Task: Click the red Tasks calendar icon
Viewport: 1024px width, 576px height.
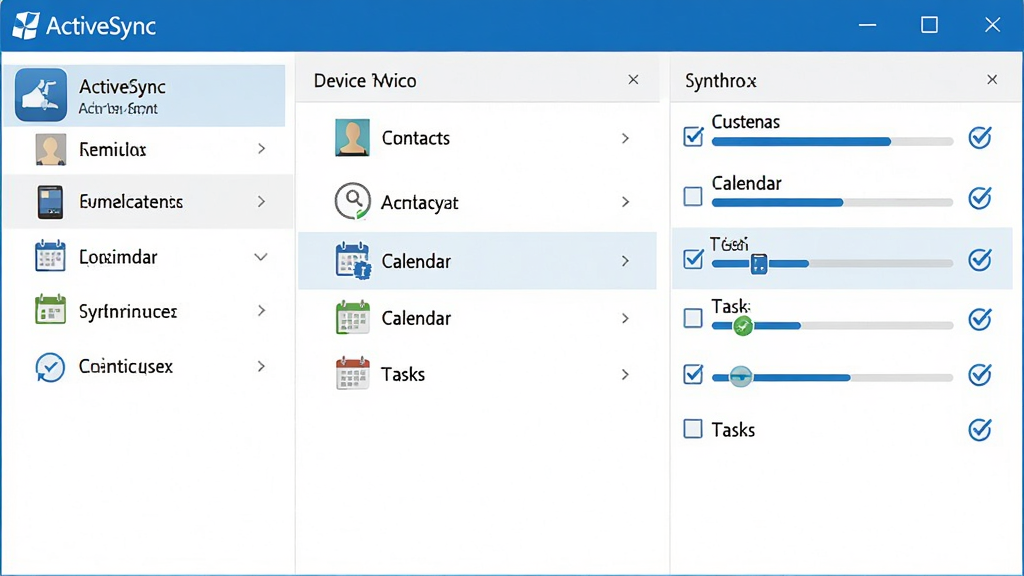Action: click(x=353, y=374)
